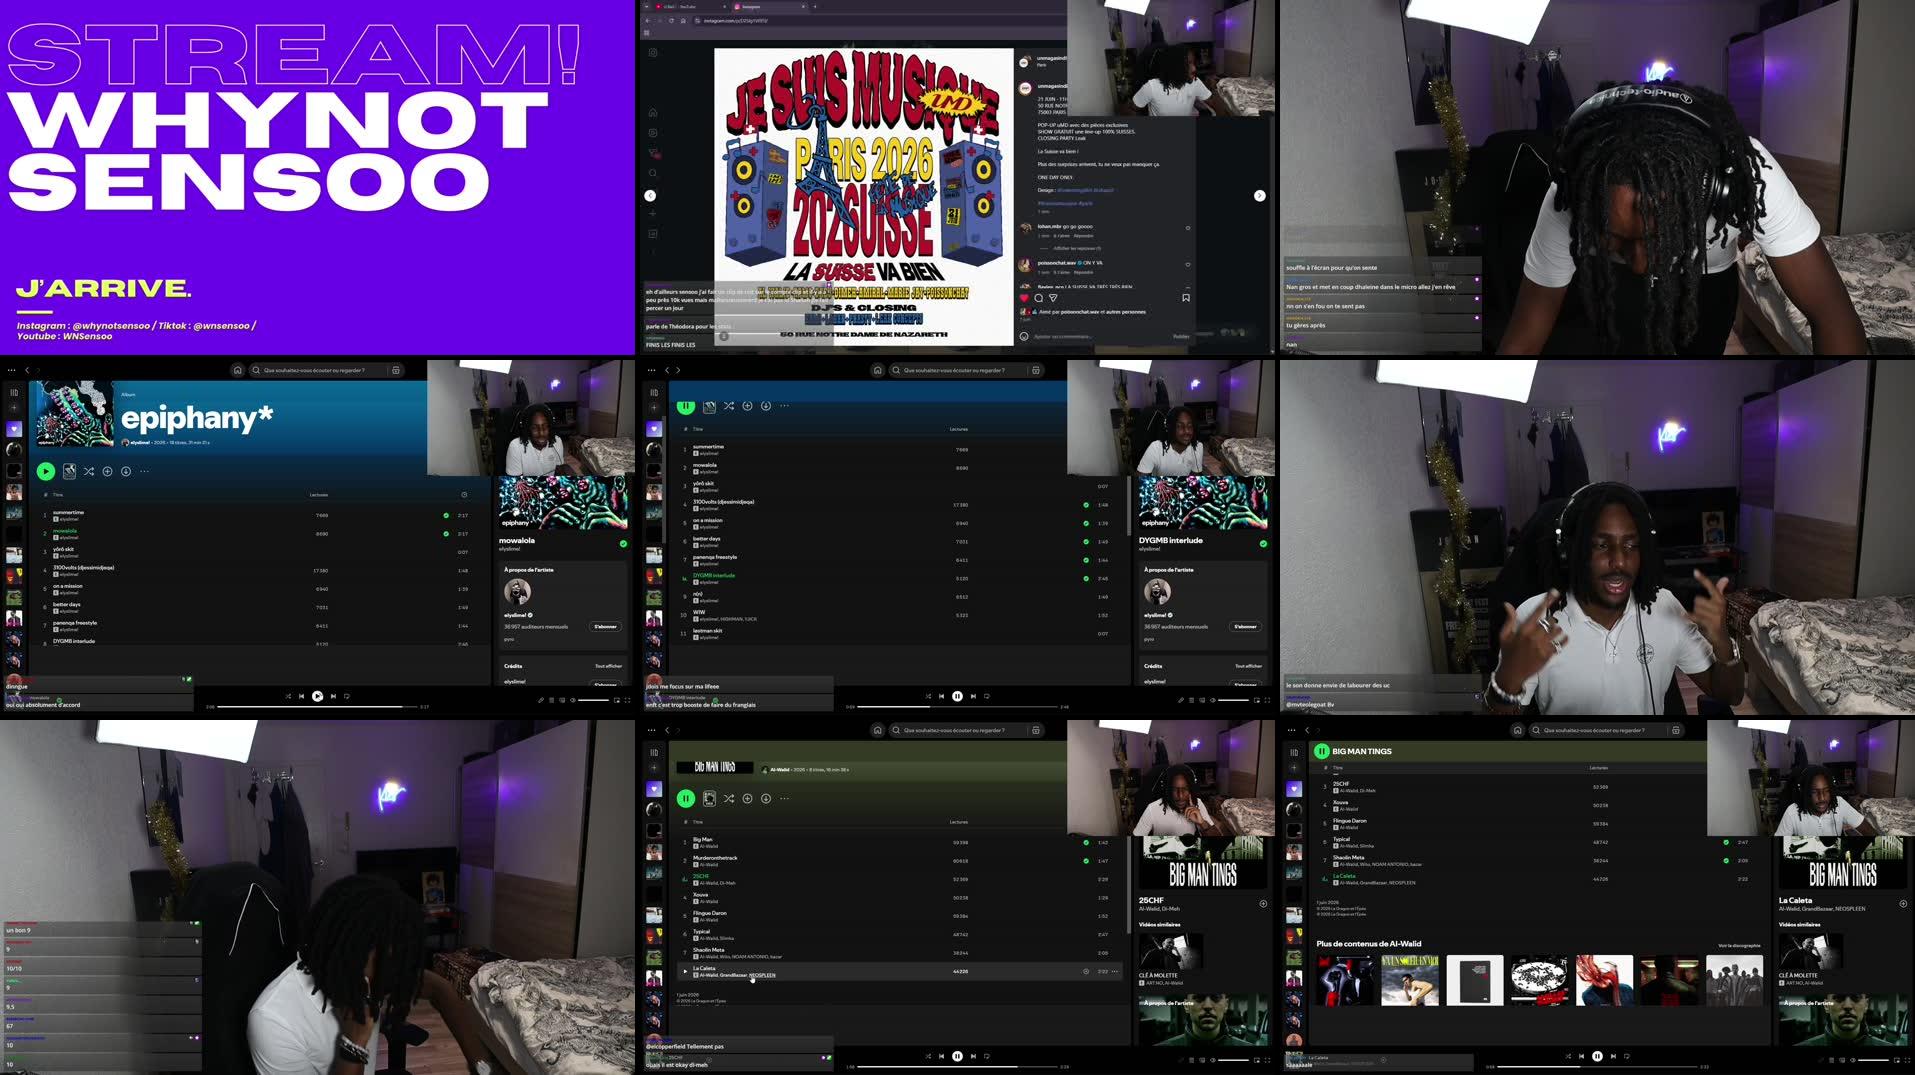Previous image arrow on Instagram Je Suis Musique post
Viewport: 1915px width, 1075px height.
(650, 196)
